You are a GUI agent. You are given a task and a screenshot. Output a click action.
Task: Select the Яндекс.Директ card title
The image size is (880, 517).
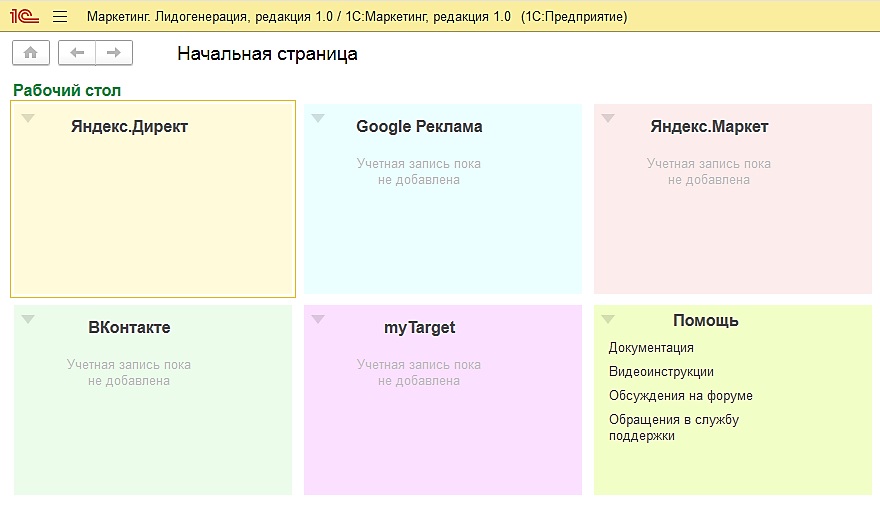129,126
